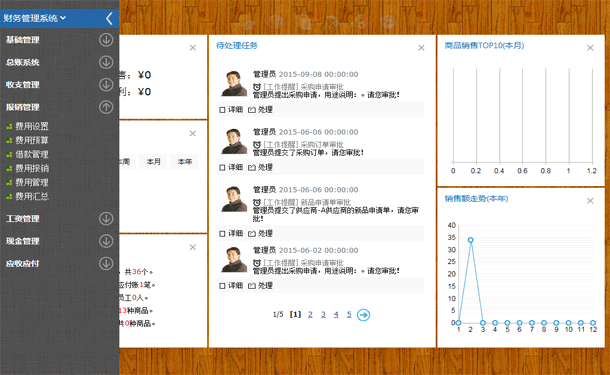Open 费用设置 in the sidebar

32,126
